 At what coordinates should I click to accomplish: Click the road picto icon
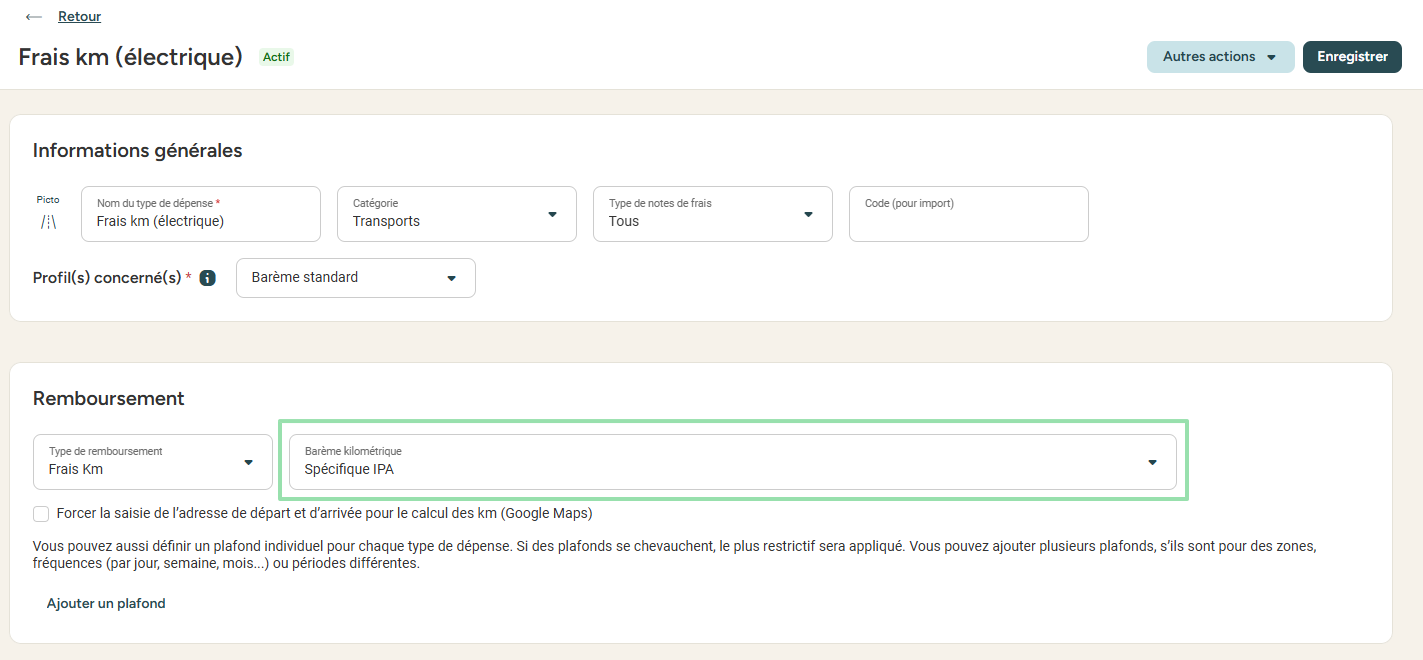click(48, 222)
